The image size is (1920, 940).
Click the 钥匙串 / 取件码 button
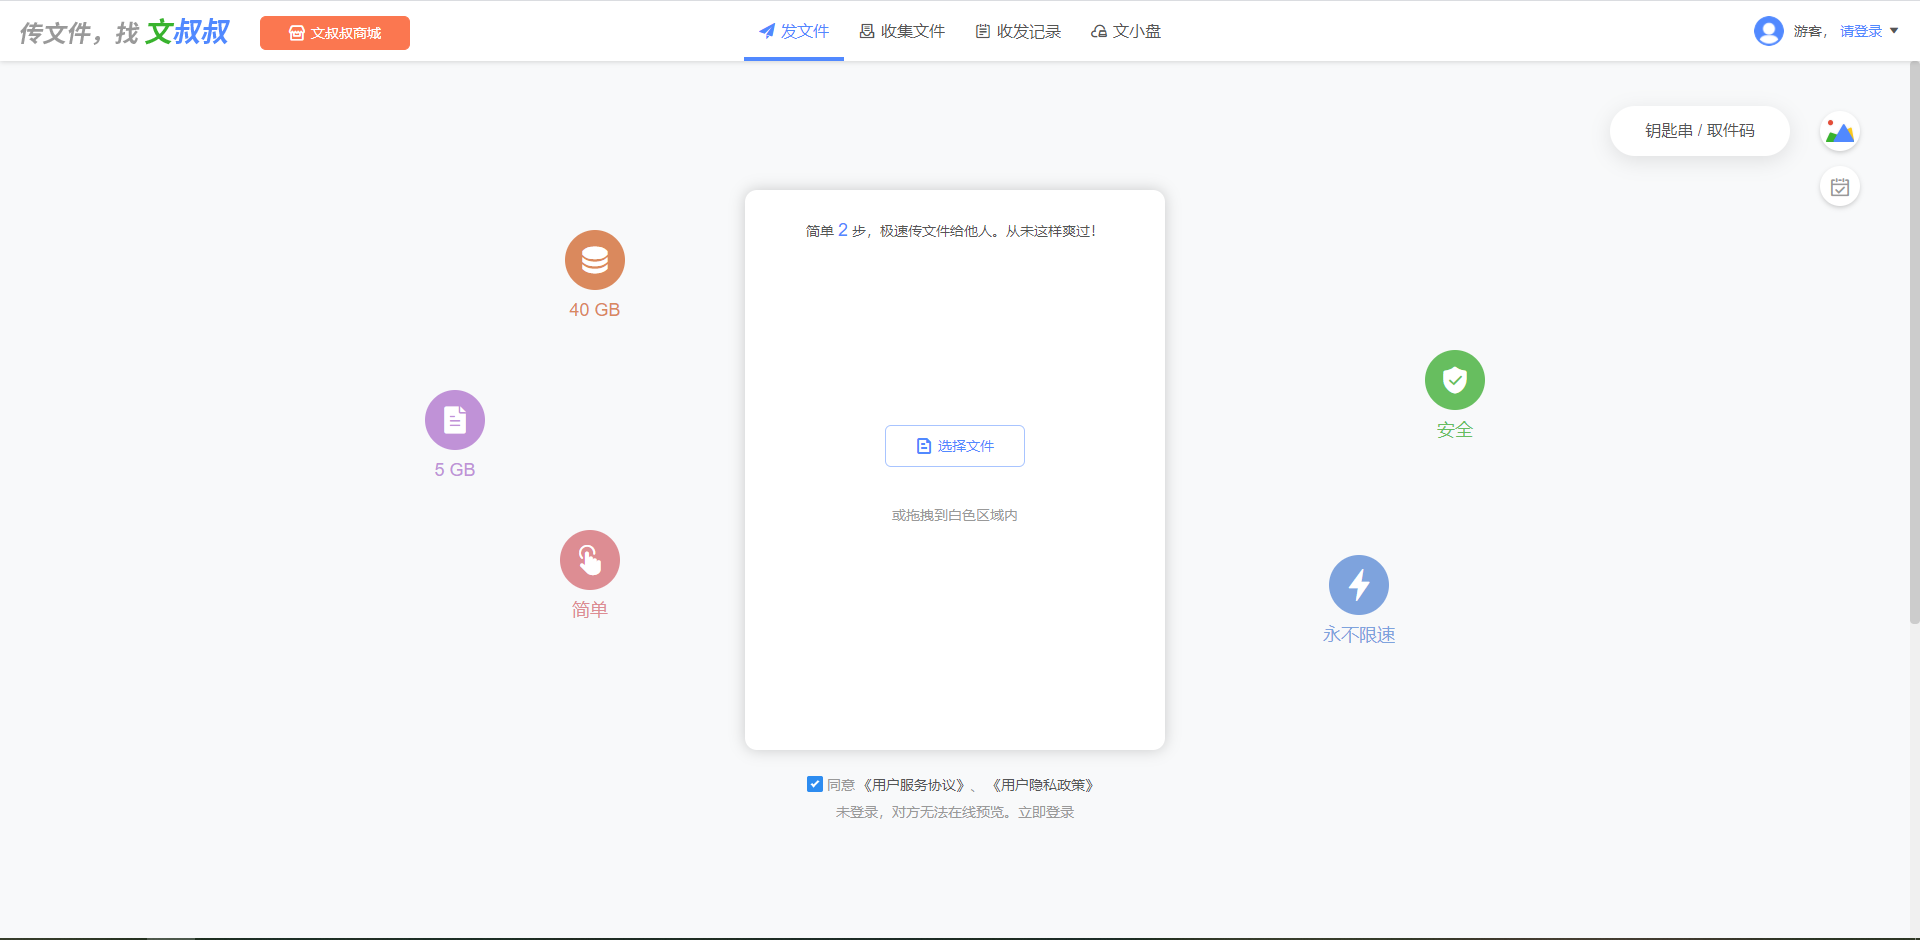[x=1700, y=131]
